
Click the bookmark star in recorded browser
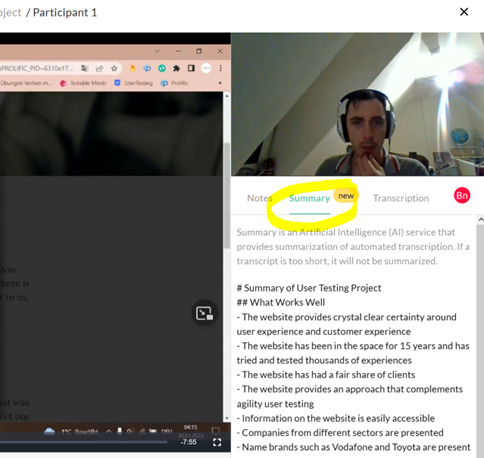(x=114, y=68)
